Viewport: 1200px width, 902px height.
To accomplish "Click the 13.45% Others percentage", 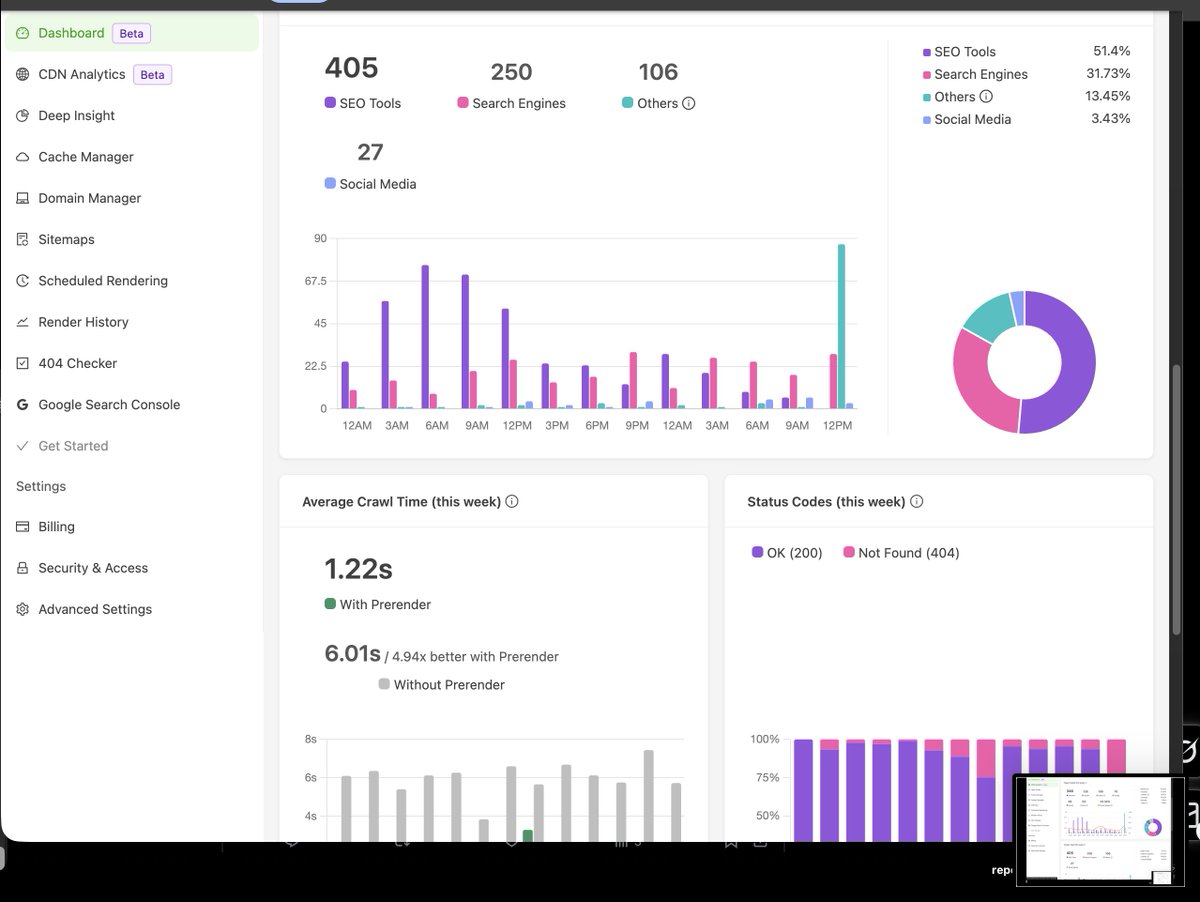I will [1108, 96].
